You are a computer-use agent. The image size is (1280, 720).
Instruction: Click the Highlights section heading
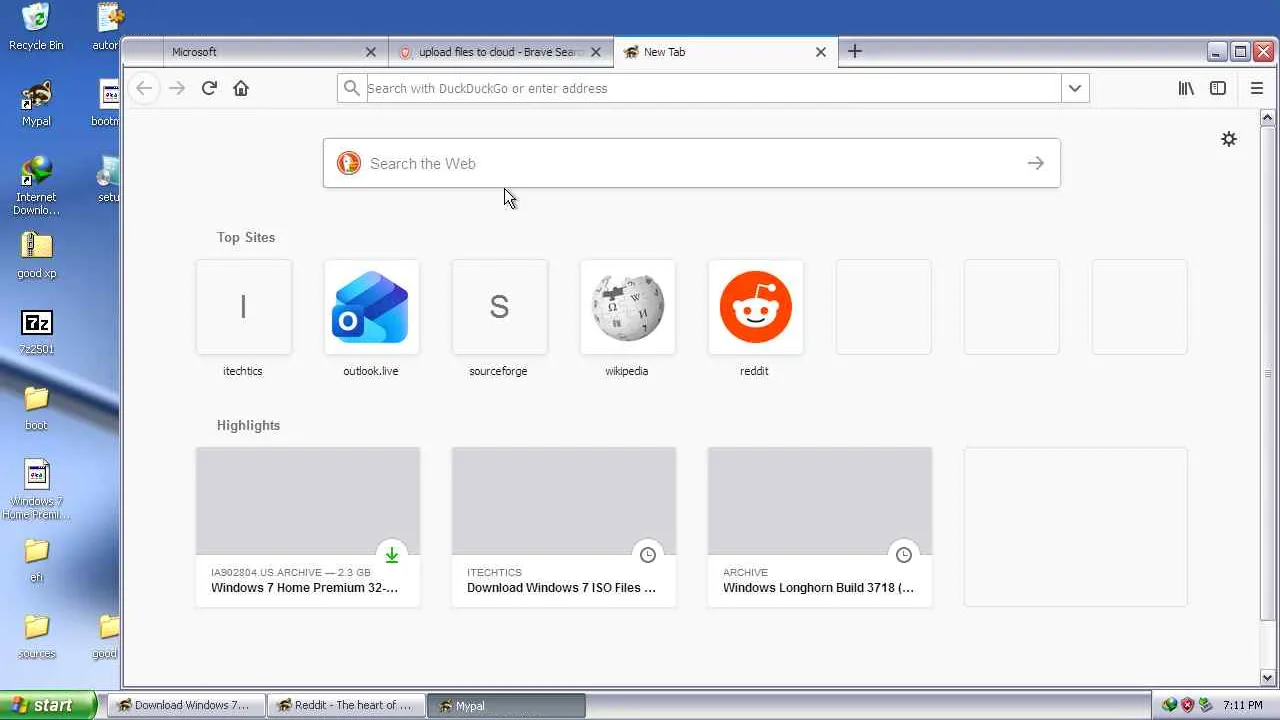[248, 425]
